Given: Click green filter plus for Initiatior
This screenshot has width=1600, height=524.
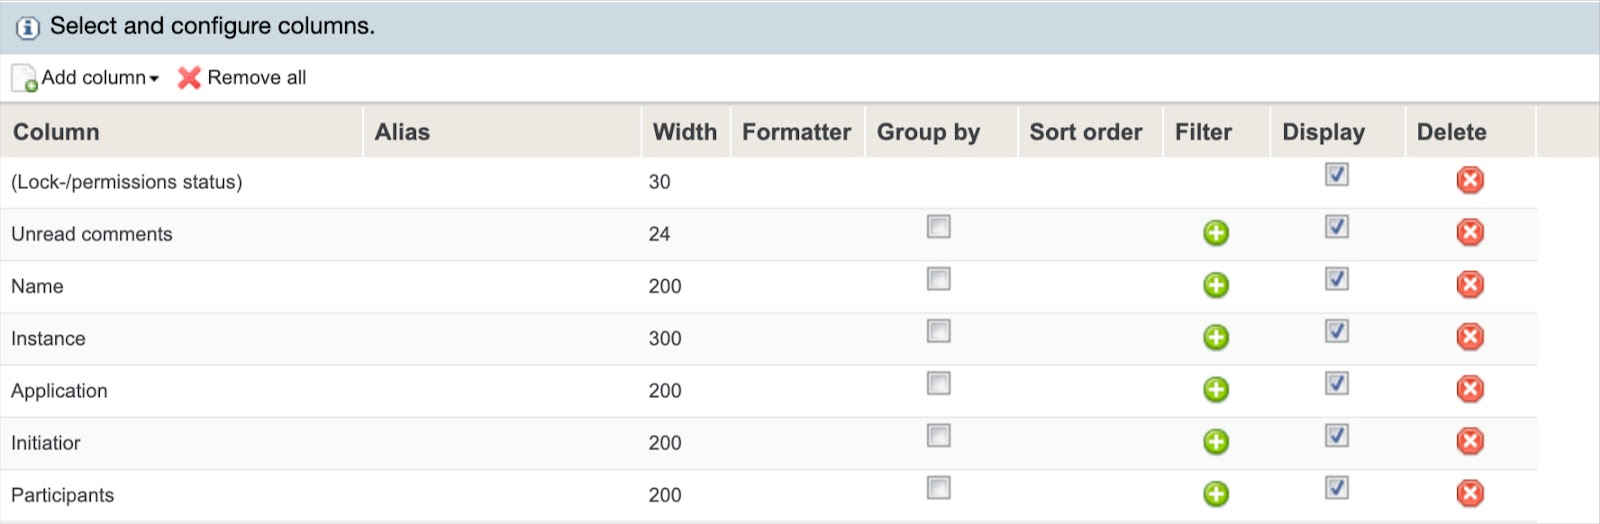Looking at the screenshot, I should click(x=1215, y=441).
